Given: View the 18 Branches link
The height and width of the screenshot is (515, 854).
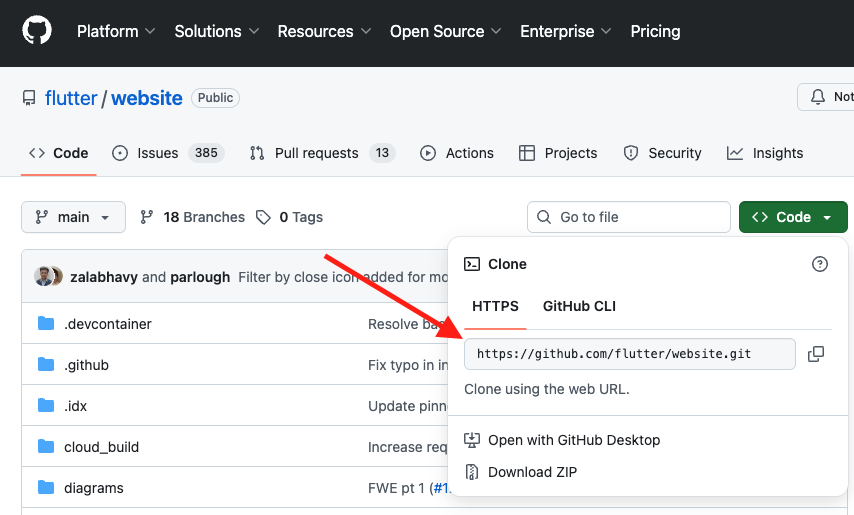Looking at the screenshot, I should click(x=192, y=217).
